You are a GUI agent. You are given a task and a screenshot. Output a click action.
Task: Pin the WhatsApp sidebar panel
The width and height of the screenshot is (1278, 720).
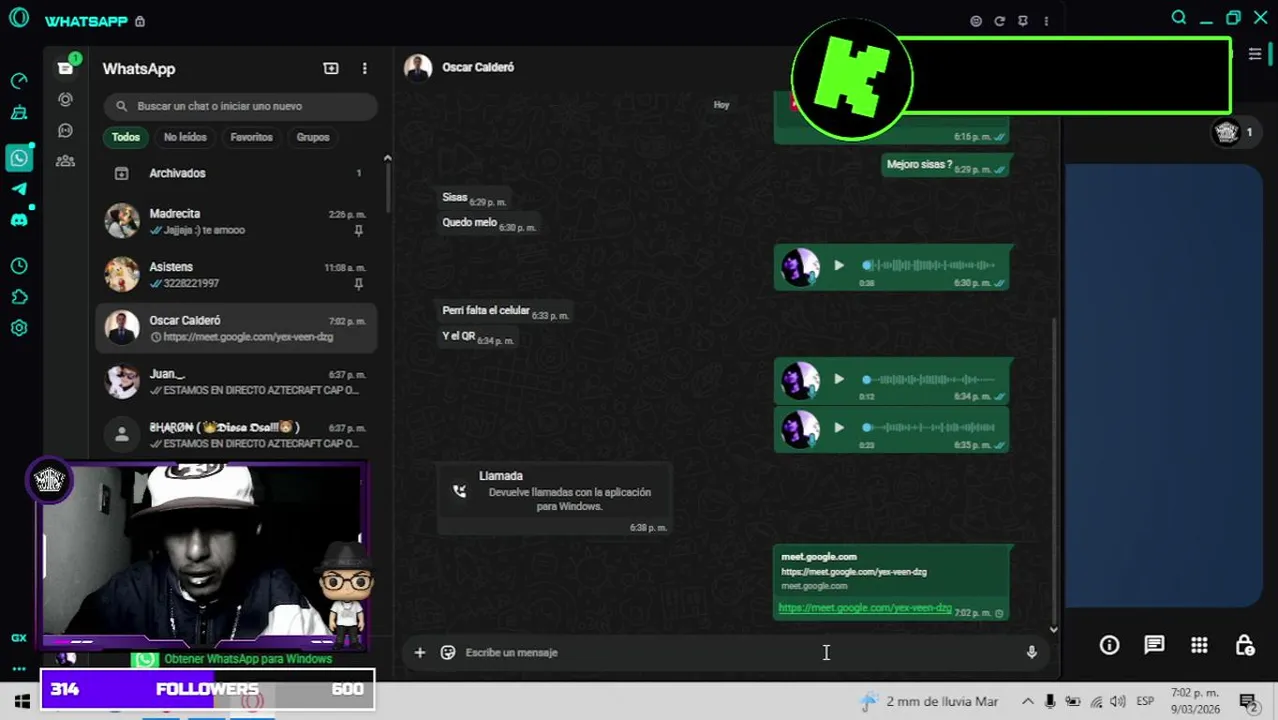click(x=1023, y=21)
